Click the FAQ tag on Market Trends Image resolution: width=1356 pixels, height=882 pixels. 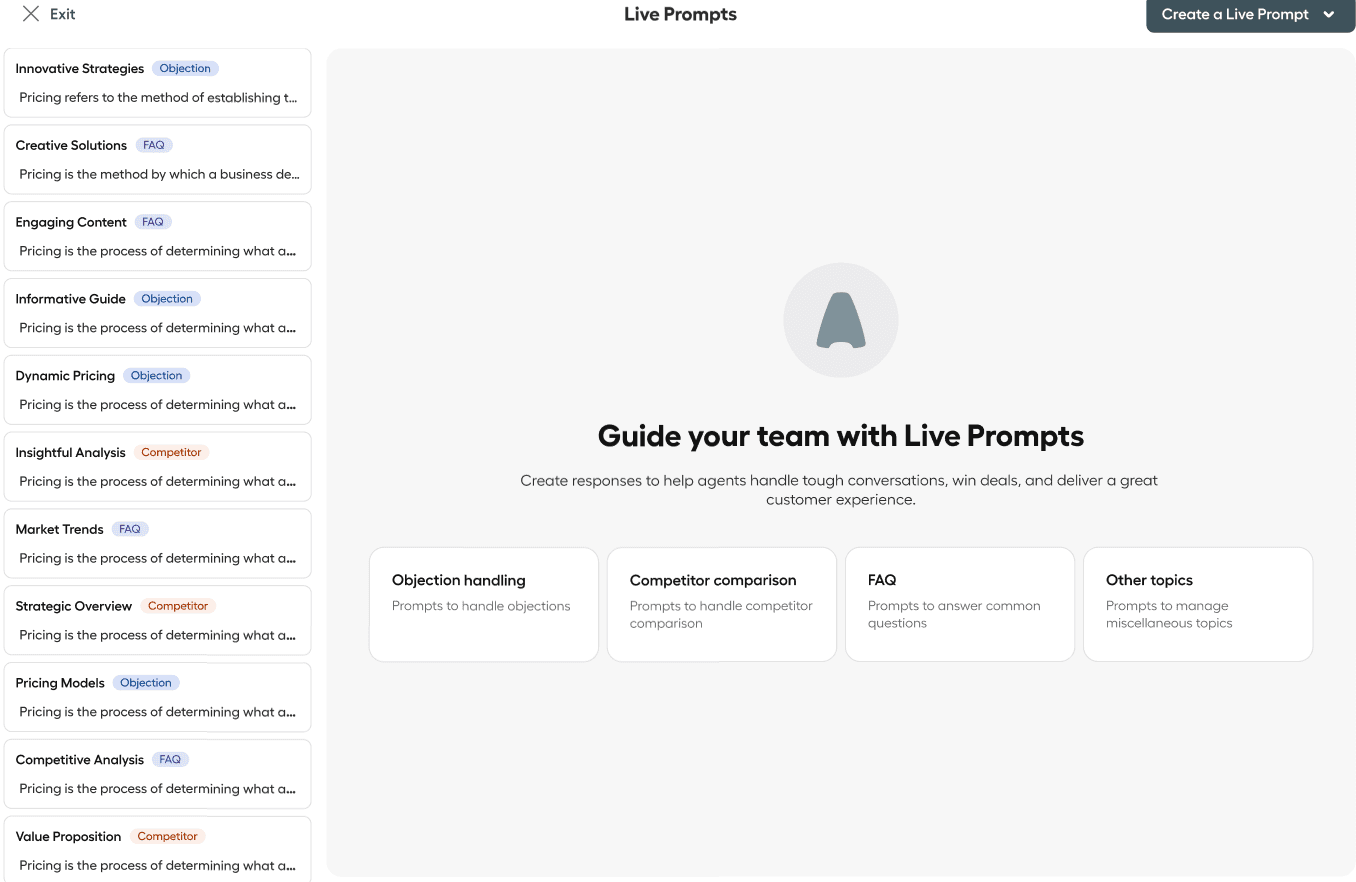point(130,529)
